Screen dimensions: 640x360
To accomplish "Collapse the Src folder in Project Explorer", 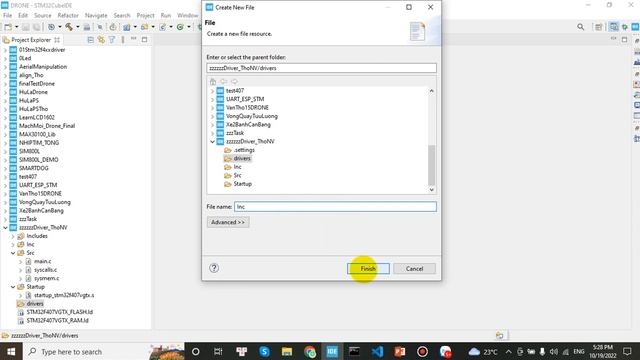I will 13,253.
